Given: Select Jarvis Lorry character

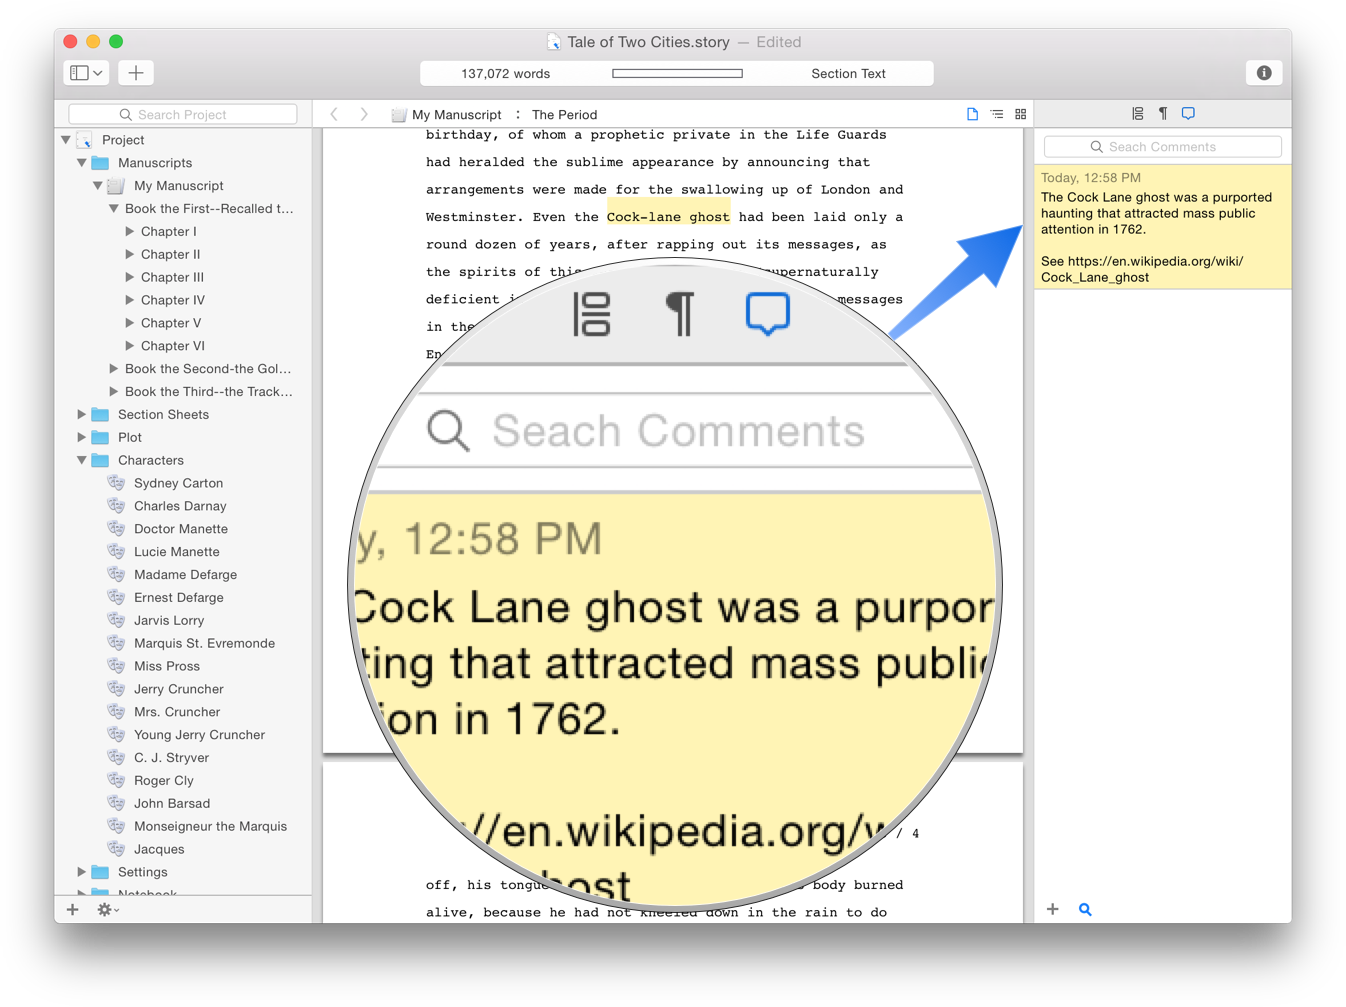Looking at the screenshot, I should click(x=169, y=621).
